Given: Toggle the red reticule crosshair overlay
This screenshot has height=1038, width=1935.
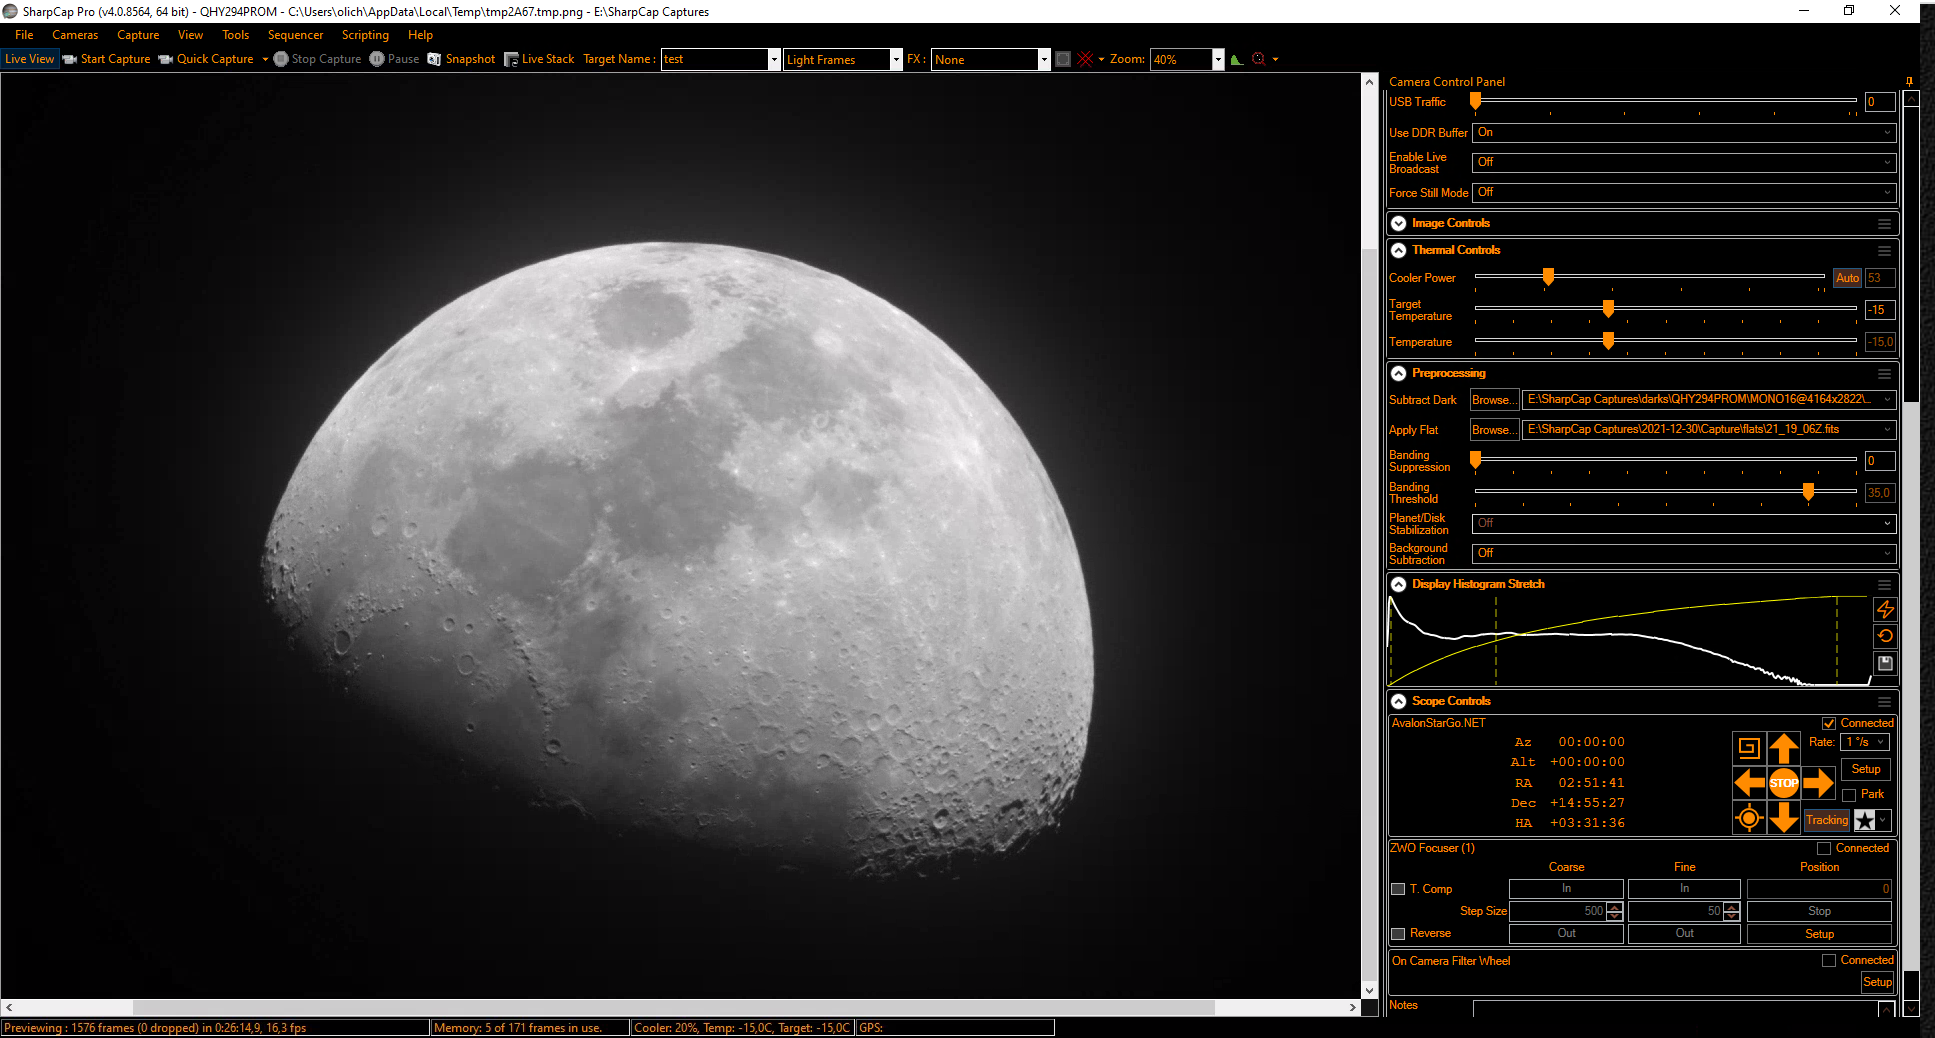Looking at the screenshot, I should click(x=1085, y=59).
